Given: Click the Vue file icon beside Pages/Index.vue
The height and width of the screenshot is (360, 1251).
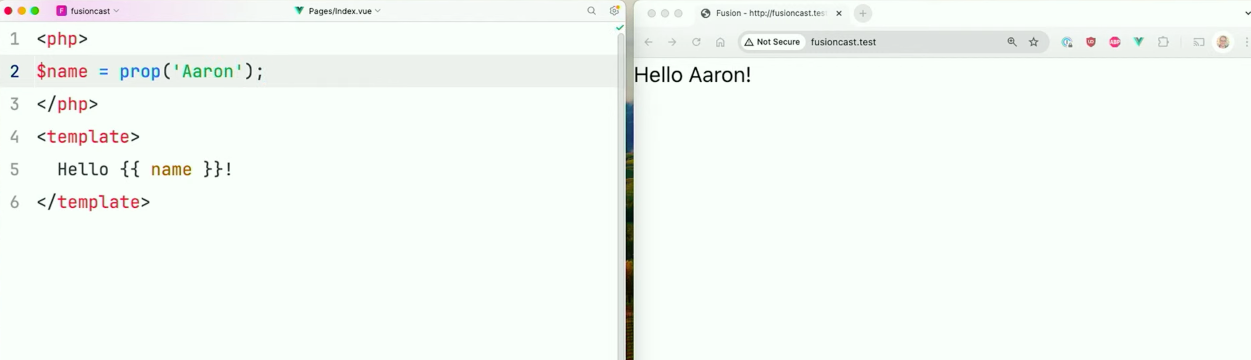Looking at the screenshot, I should coord(299,11).
